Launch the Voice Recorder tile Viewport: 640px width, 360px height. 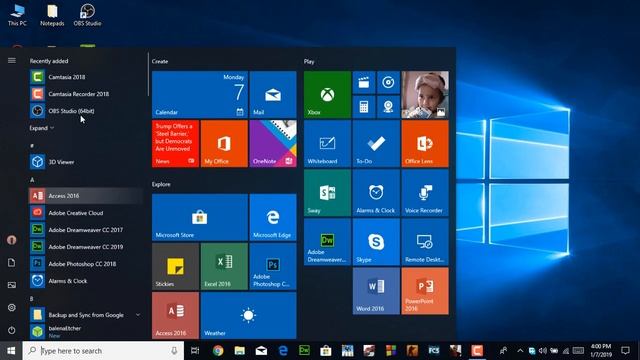coord(425,193)
